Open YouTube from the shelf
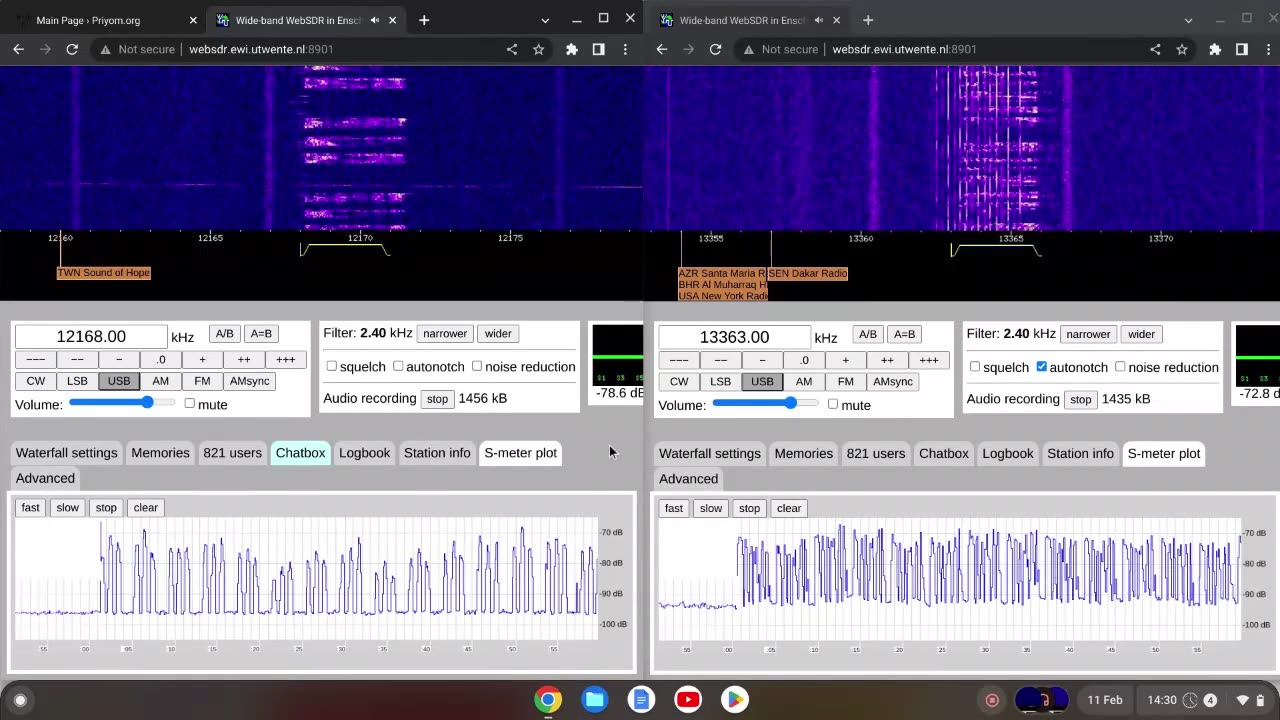Image resolution: width=1280 pixels, height=720 pixels. click(688, 699)
